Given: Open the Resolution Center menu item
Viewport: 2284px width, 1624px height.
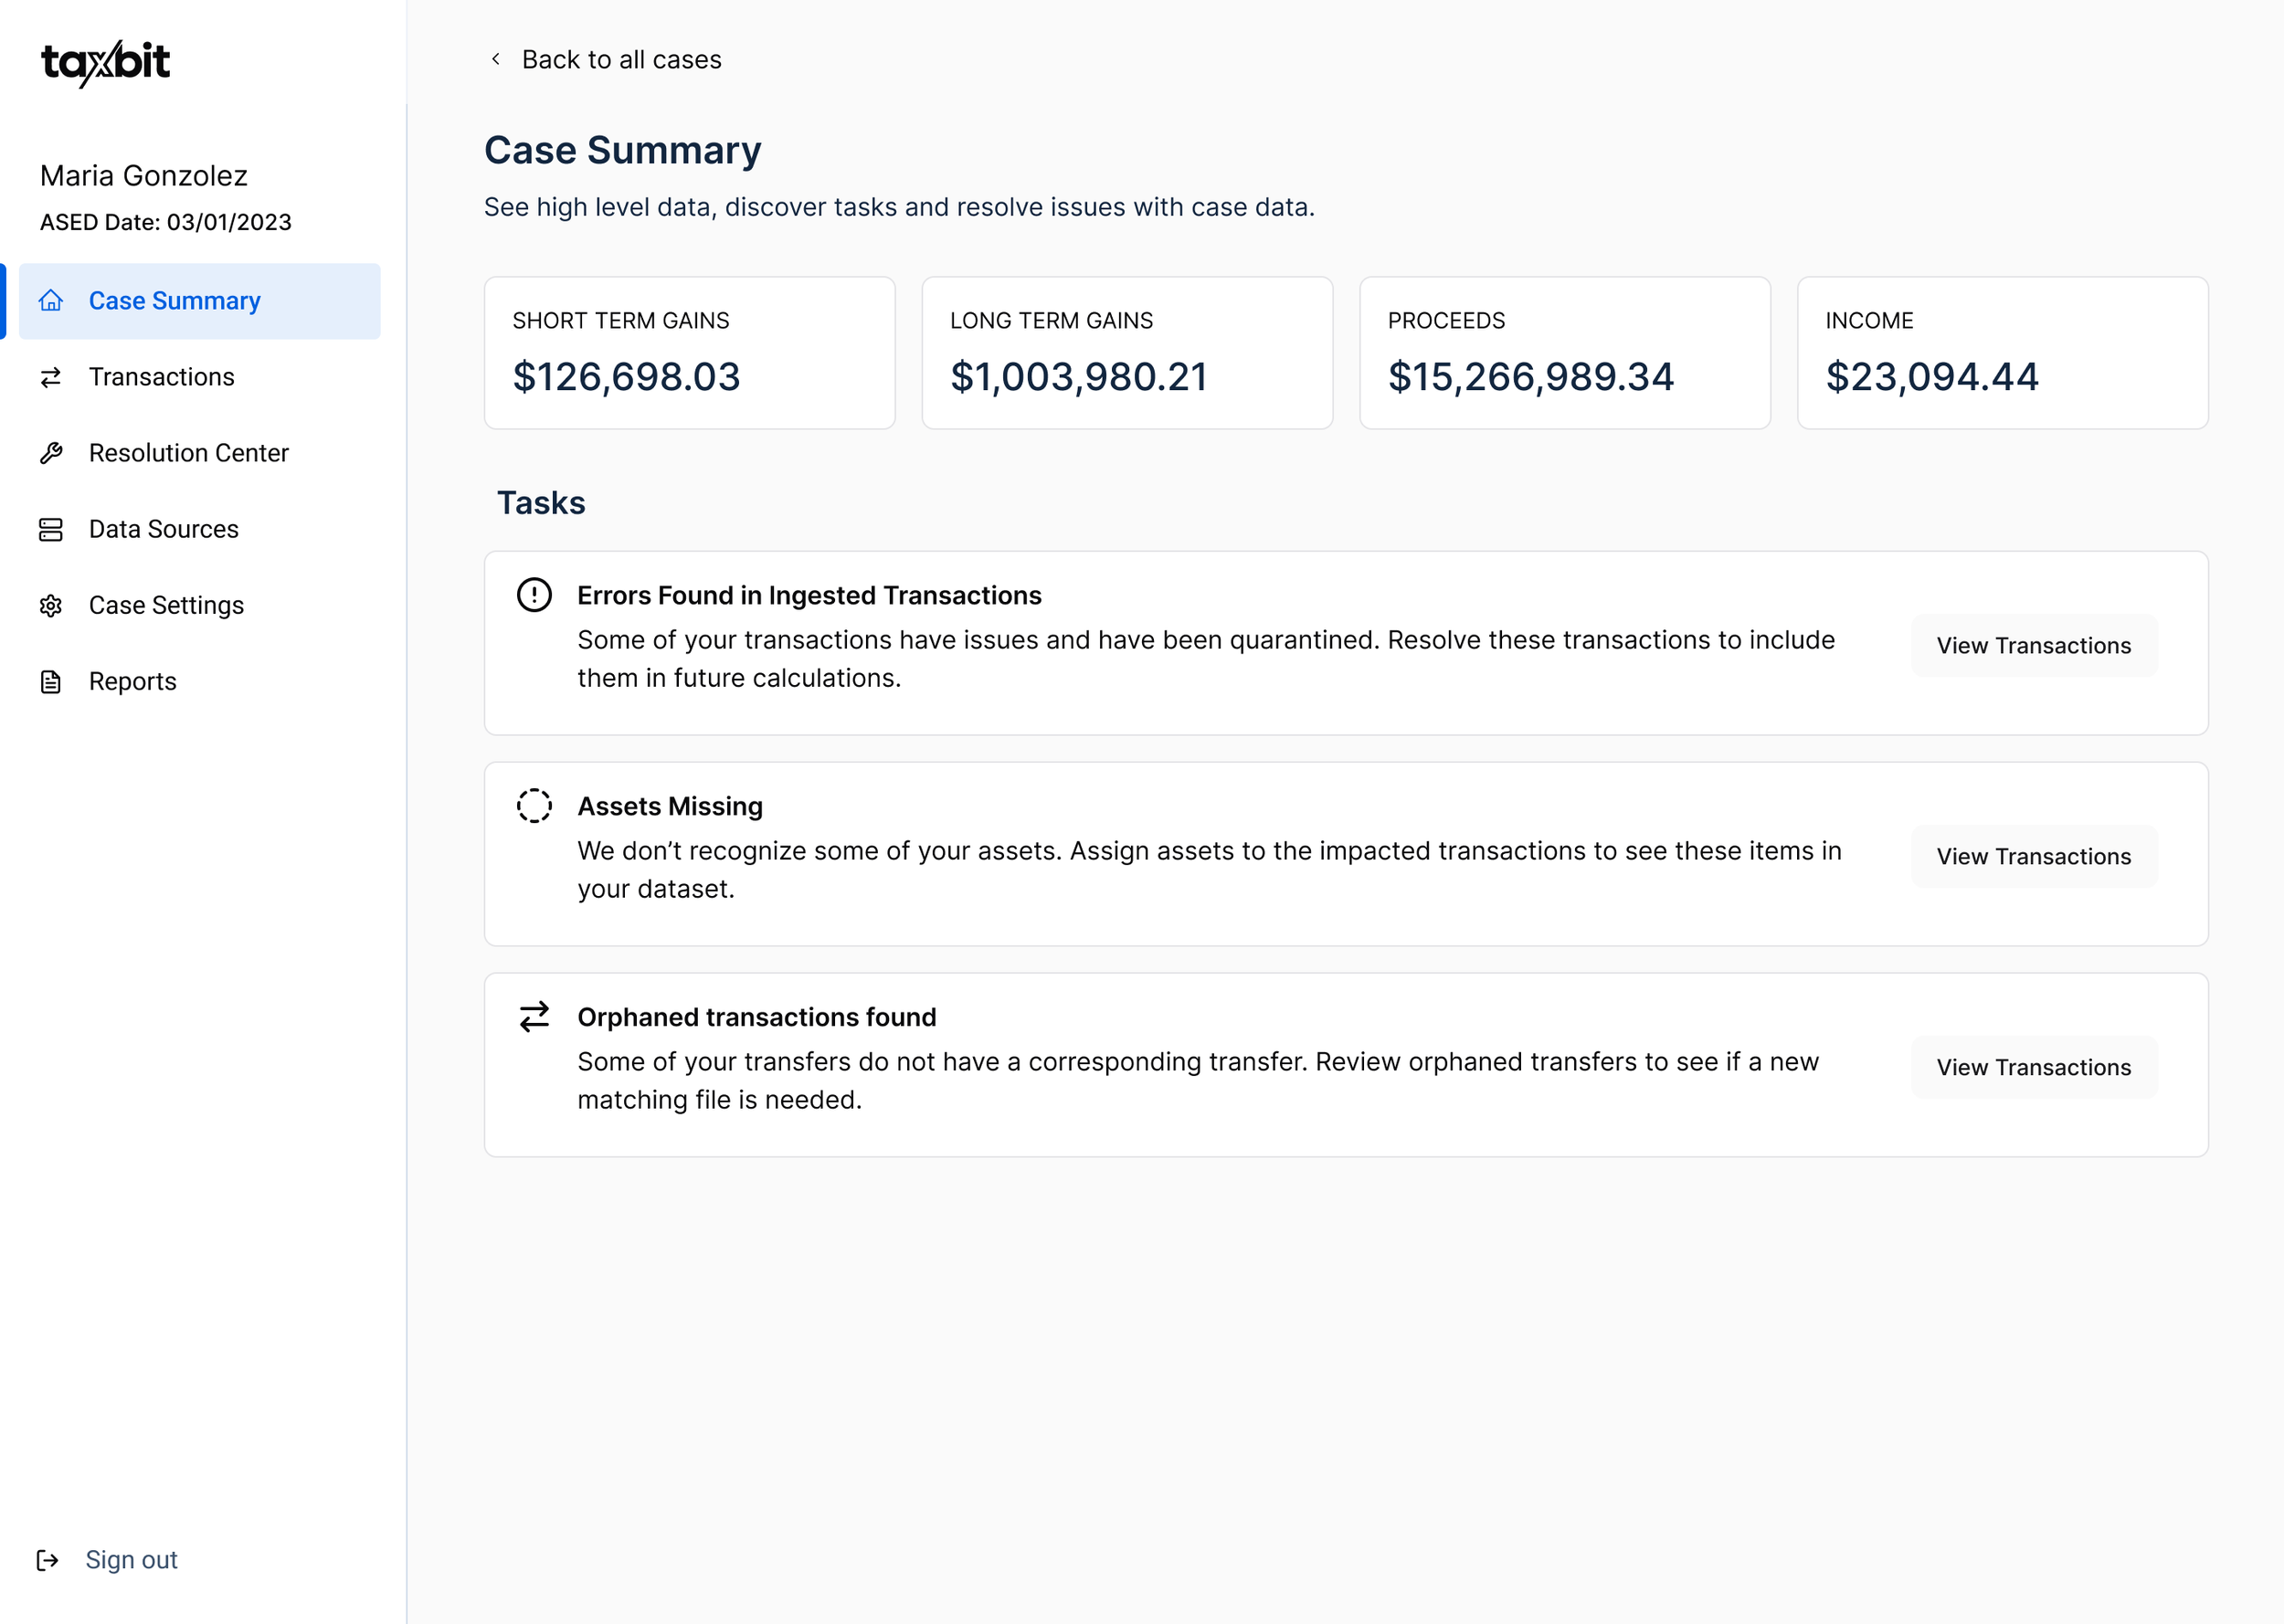Looking at the screenshot, I should tap(188, 453).
